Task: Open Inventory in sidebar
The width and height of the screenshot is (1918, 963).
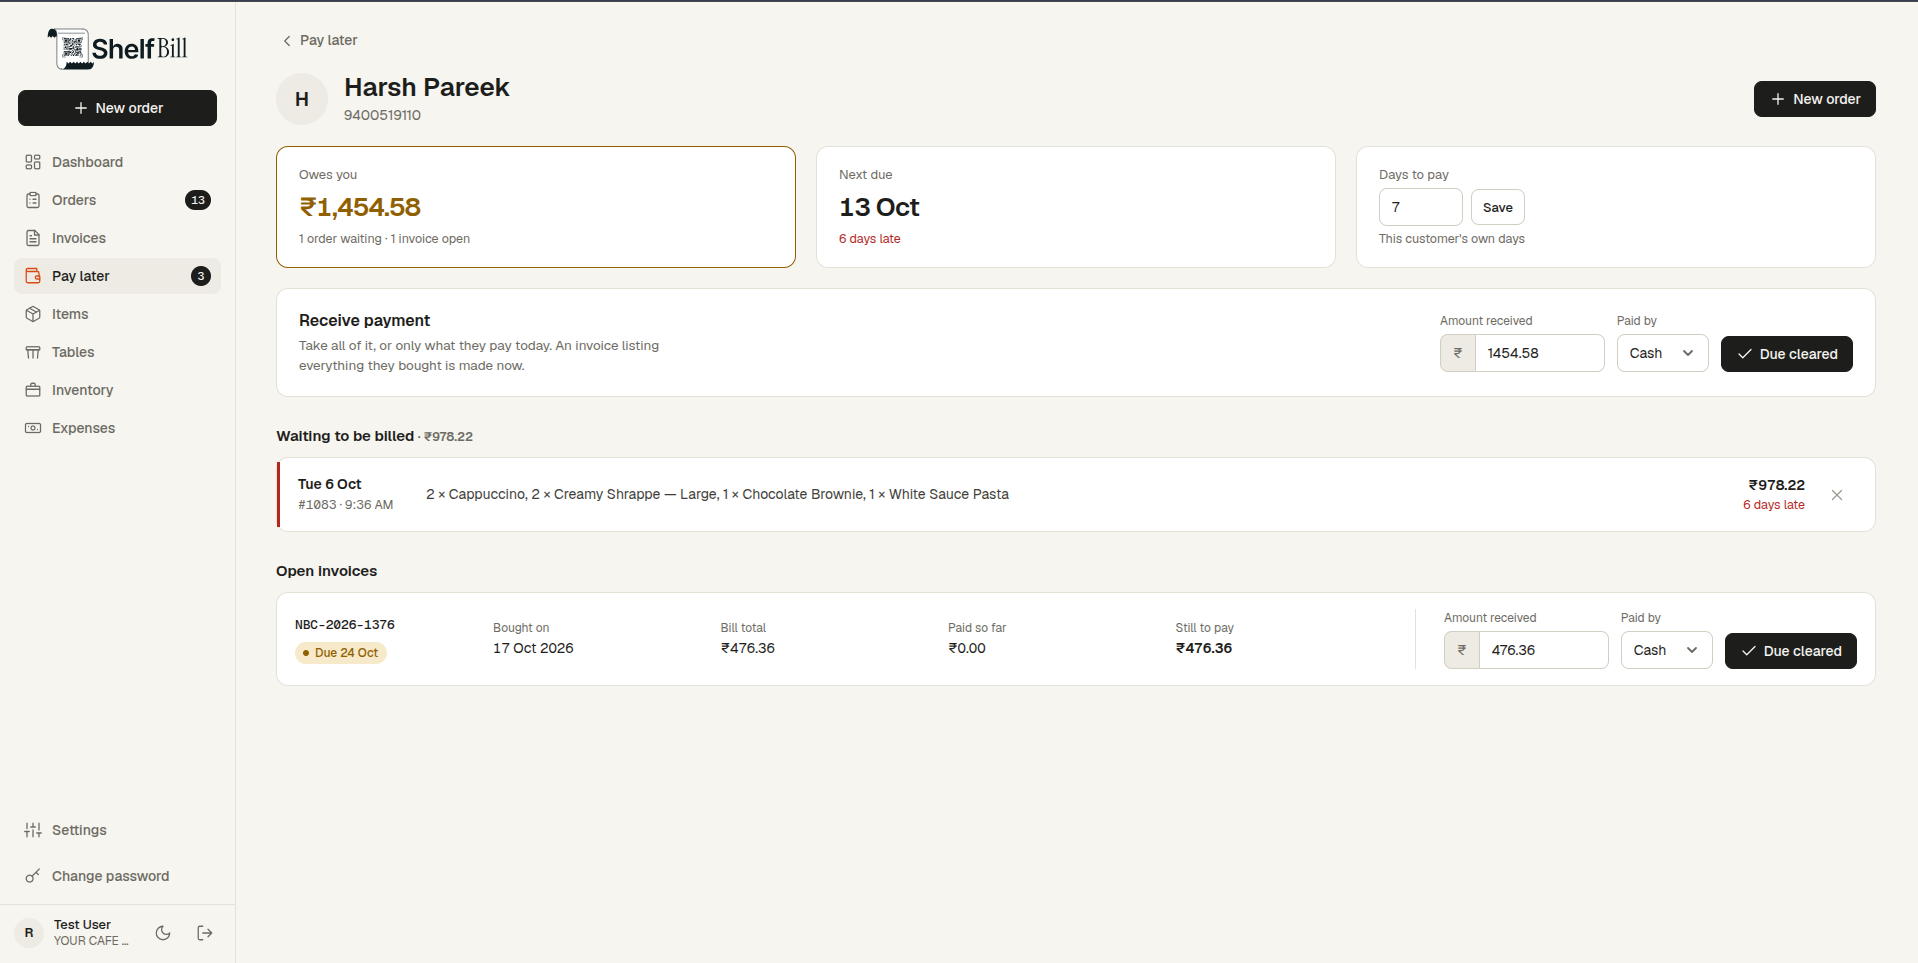Action: (117, 390)
